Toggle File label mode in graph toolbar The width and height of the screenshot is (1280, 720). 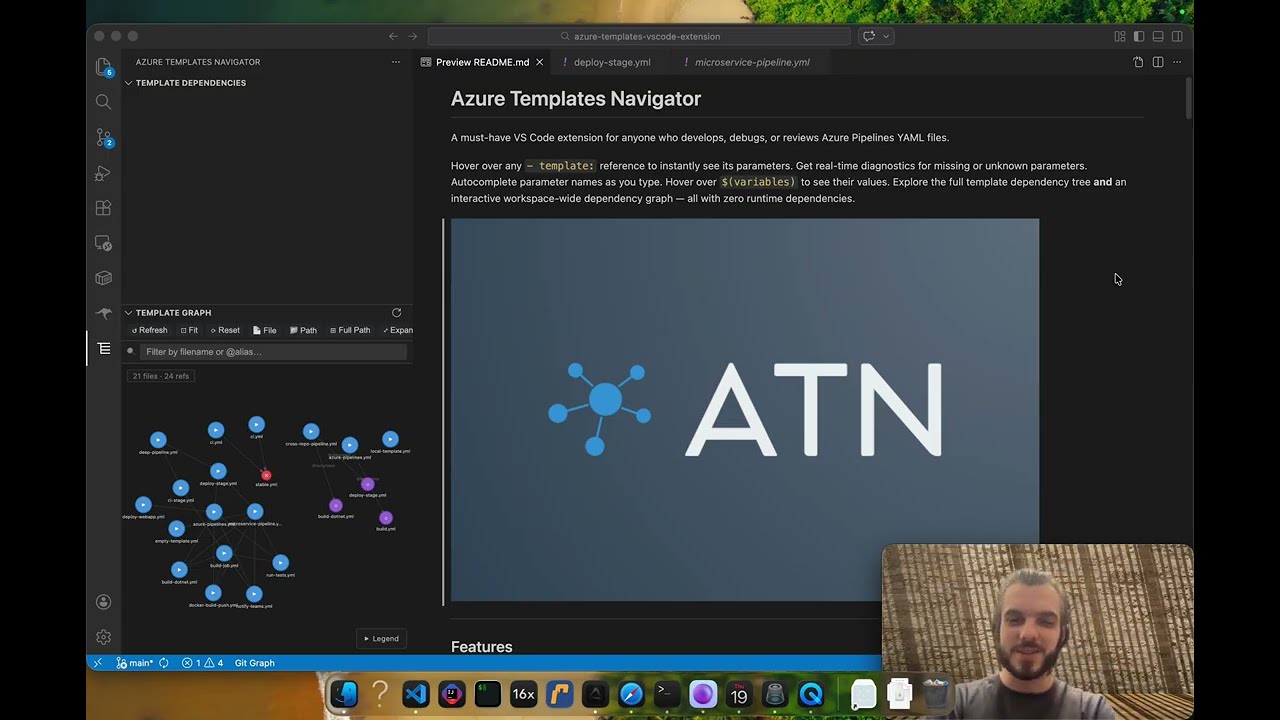pyautogui.click(x=265, y=330)
